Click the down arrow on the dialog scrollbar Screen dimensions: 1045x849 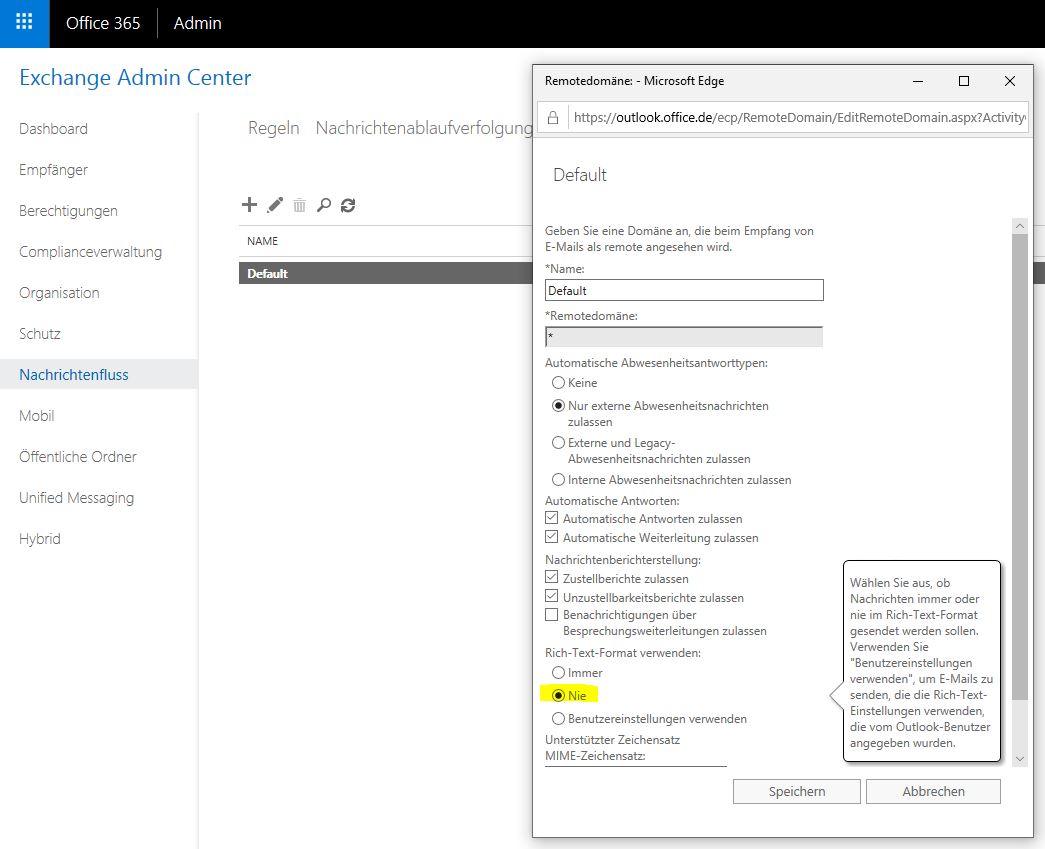pos(1020,758)
